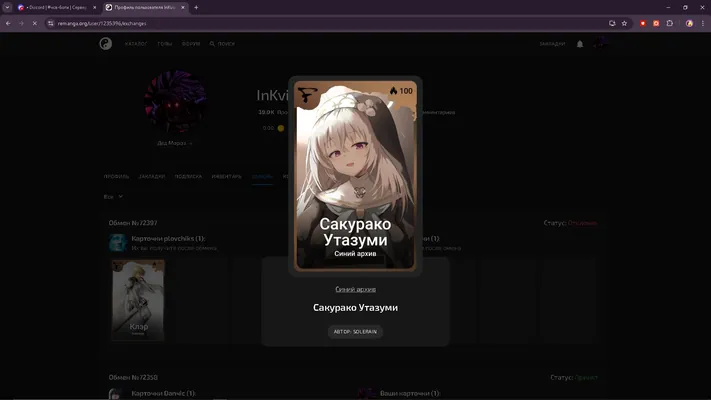711x400 pixels.
Task: Switch to the Подписка profile tab
Action: [x=188, y=176]
